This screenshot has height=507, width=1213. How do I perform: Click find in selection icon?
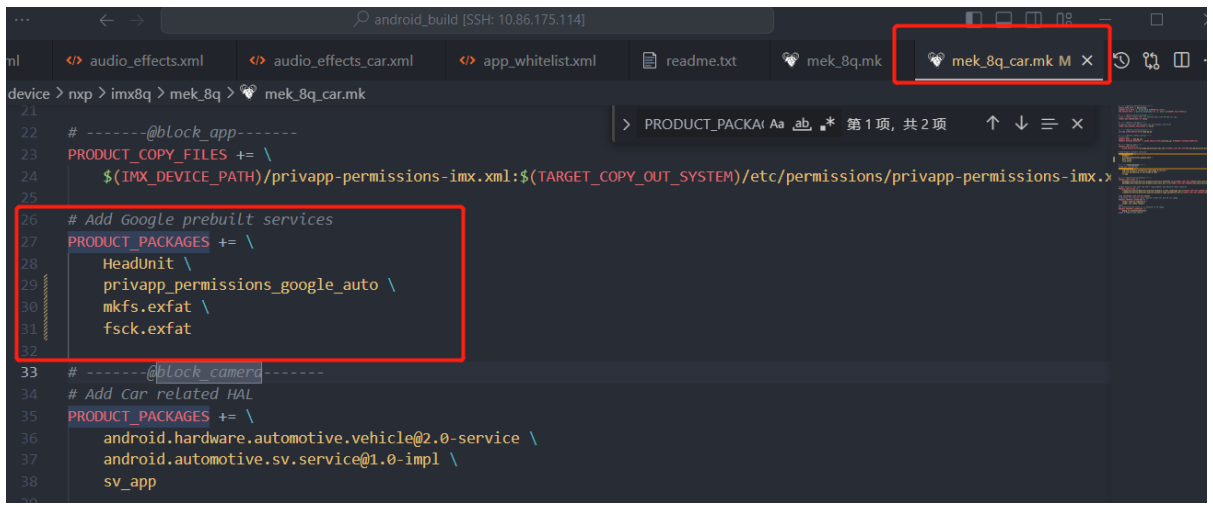click(x=1049, y=124)
